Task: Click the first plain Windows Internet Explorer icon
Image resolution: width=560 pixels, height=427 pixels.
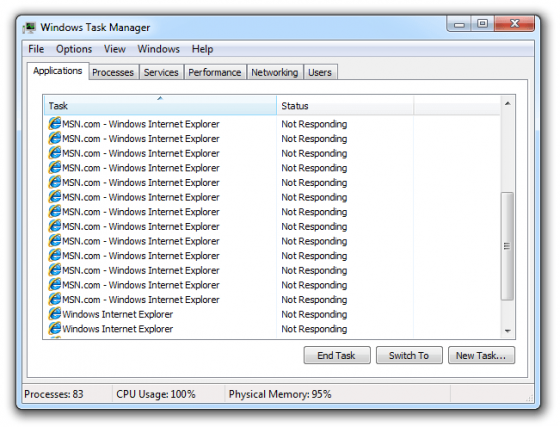Action: coord(55,314)
